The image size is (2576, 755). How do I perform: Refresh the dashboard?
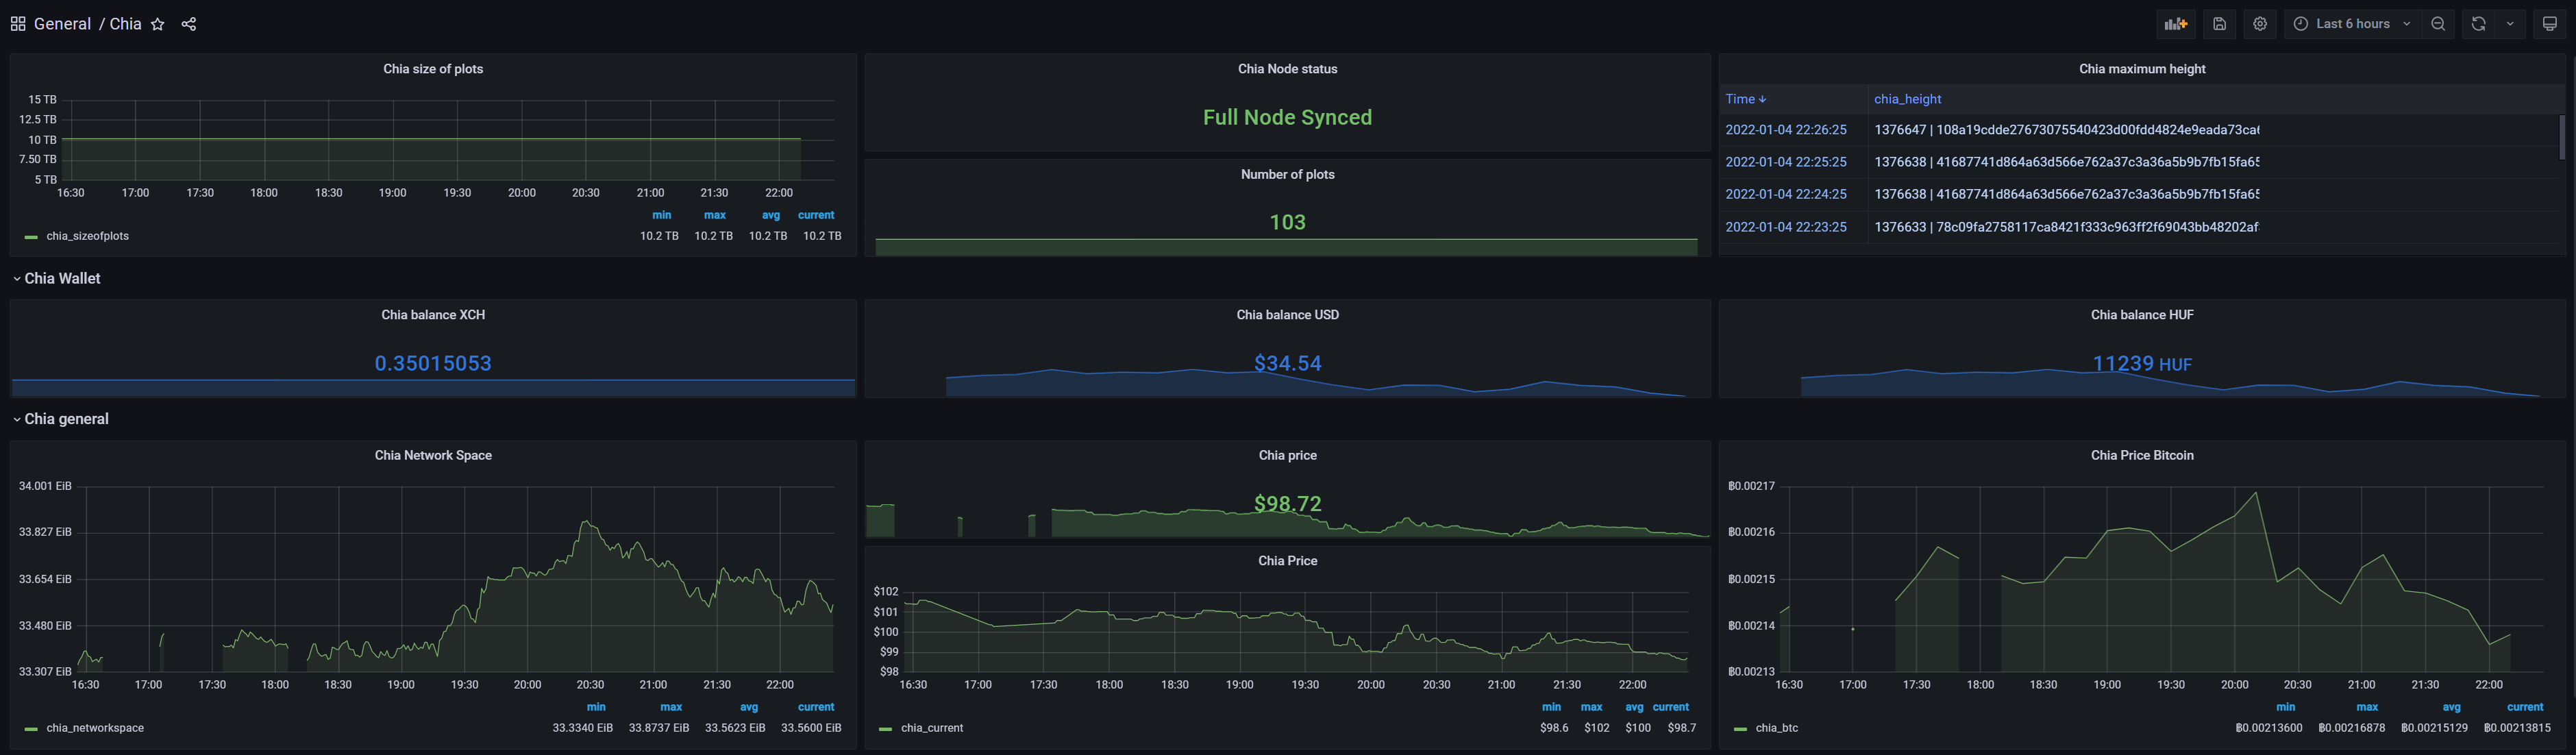coord(2478,24)
